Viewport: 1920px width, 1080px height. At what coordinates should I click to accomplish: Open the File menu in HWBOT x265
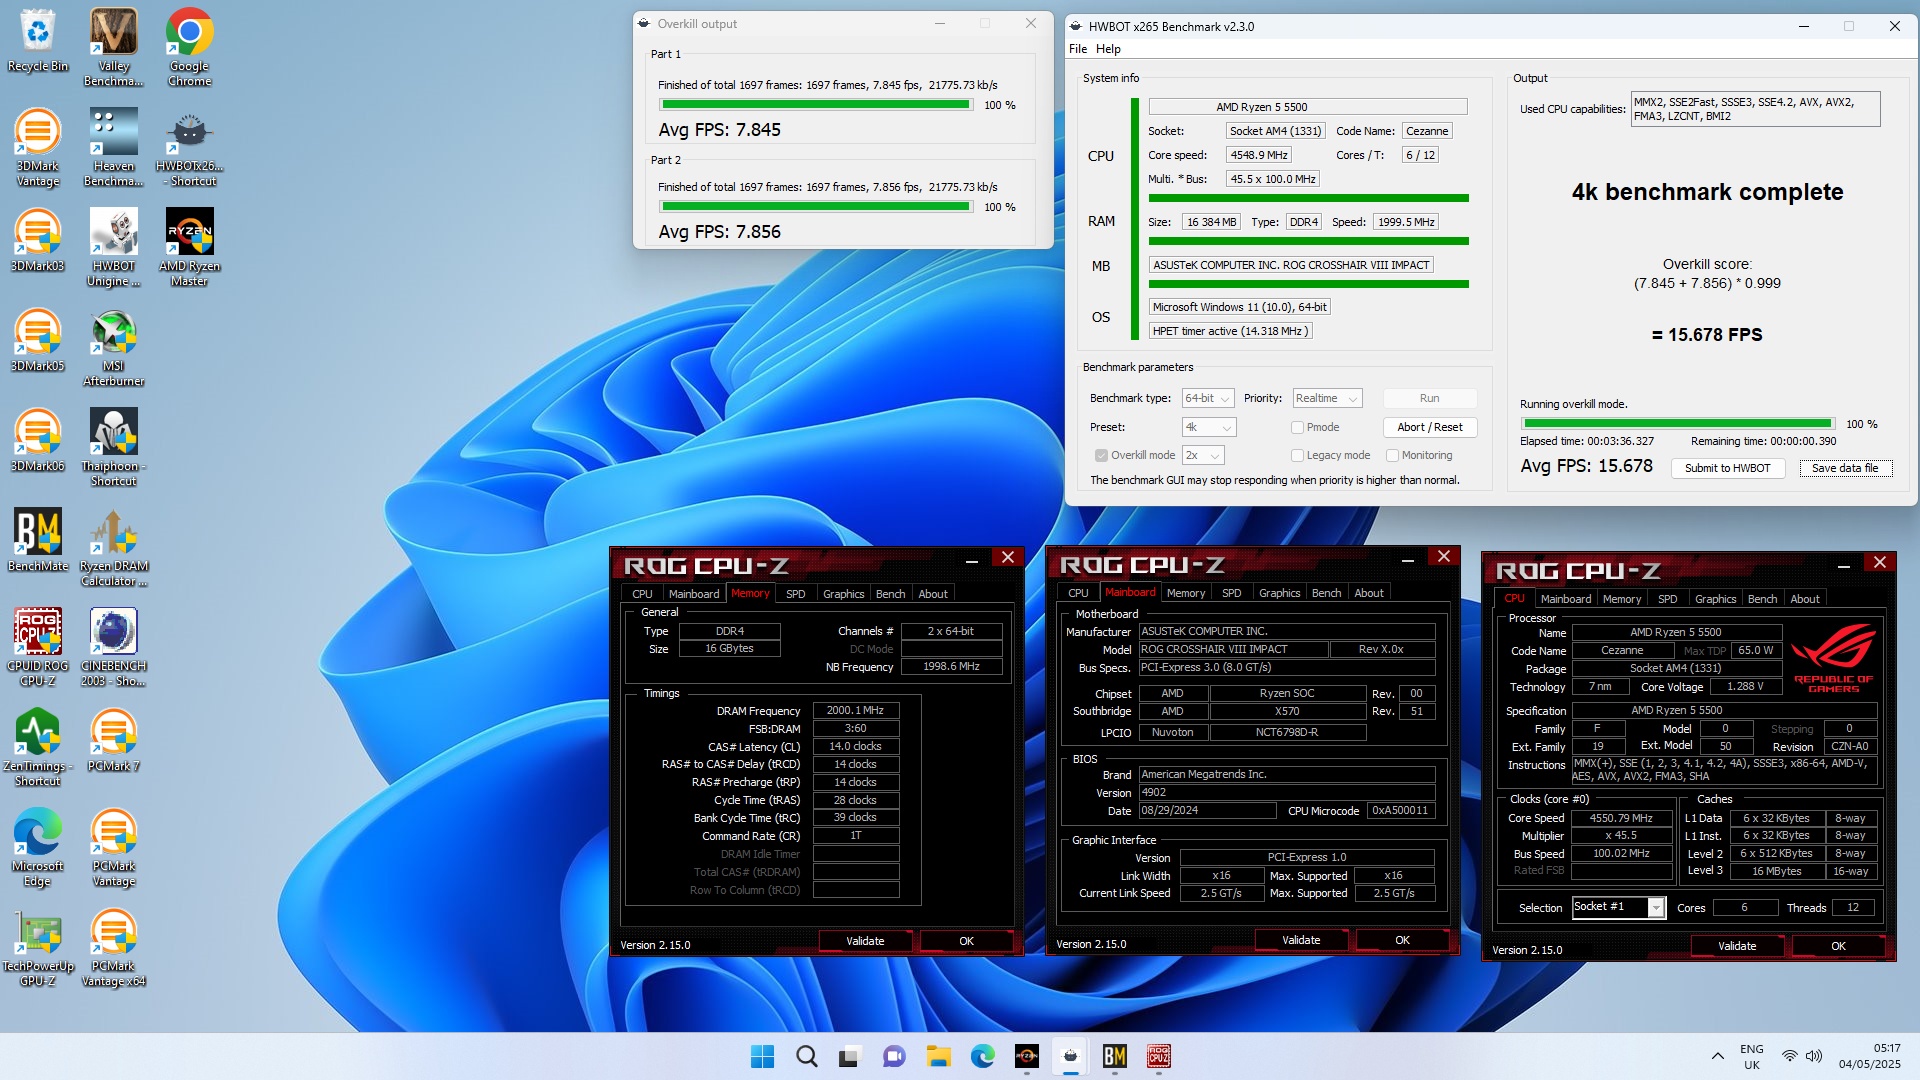click(x=1078, y=49)
